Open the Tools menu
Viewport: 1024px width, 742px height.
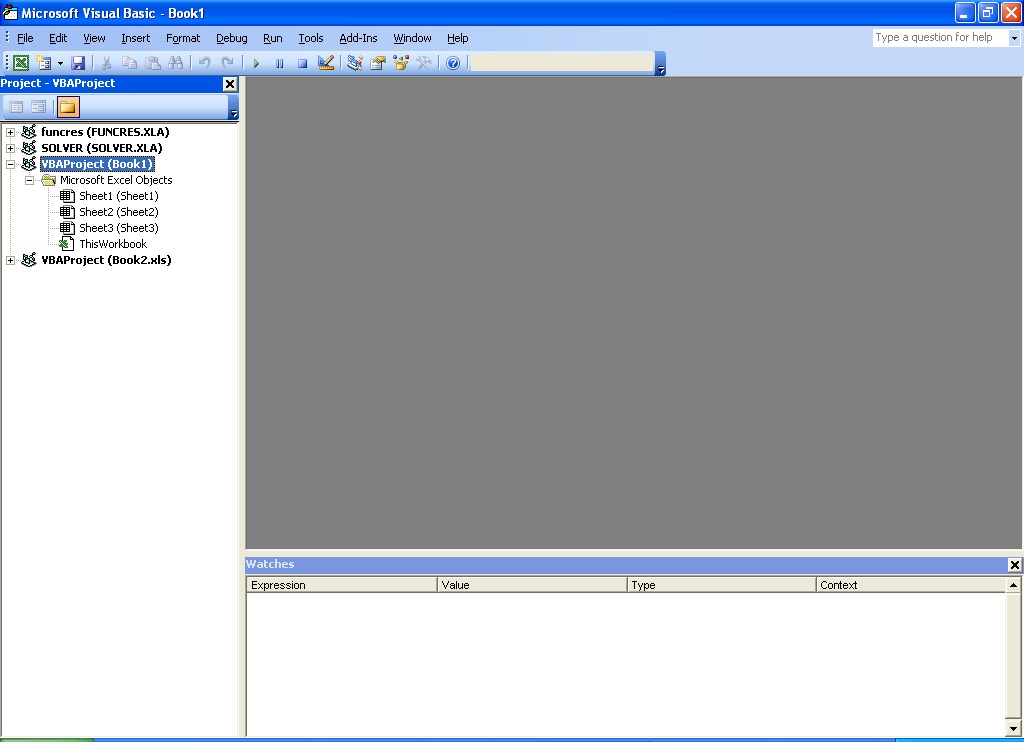(x=311, y=38)
